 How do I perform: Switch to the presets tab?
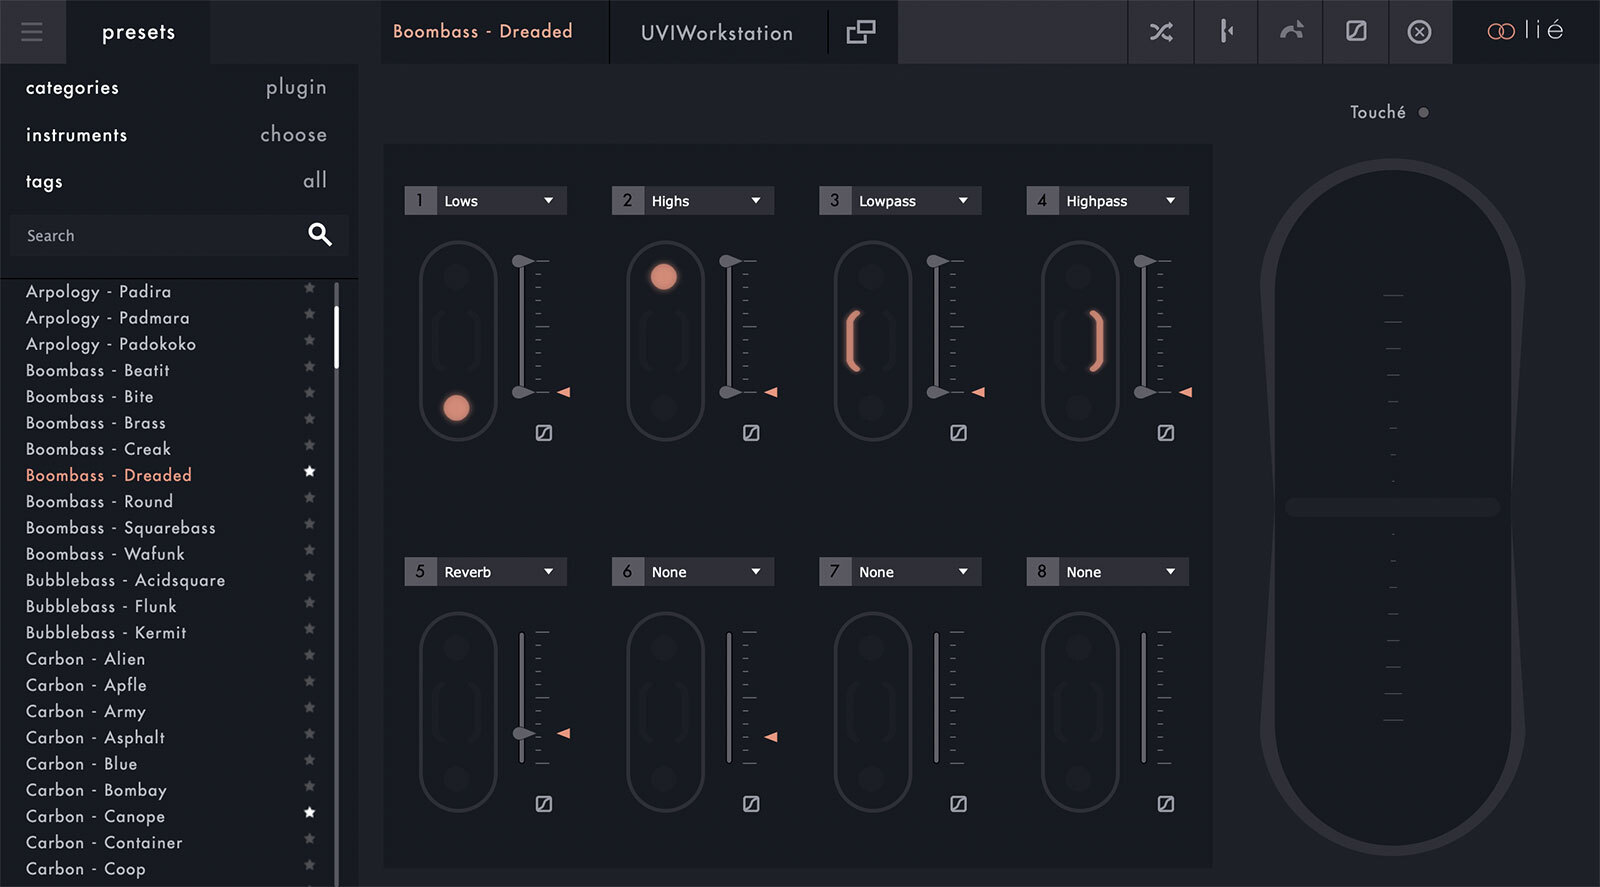(x=138, y=32)
